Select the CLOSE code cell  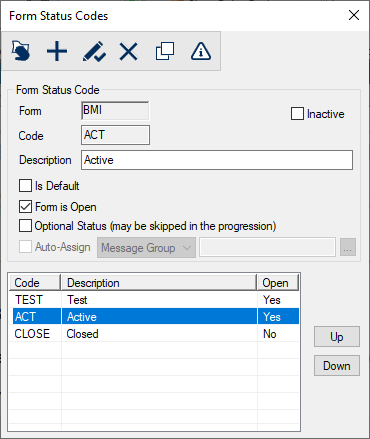pyautogui.click(x=35, y=333)
